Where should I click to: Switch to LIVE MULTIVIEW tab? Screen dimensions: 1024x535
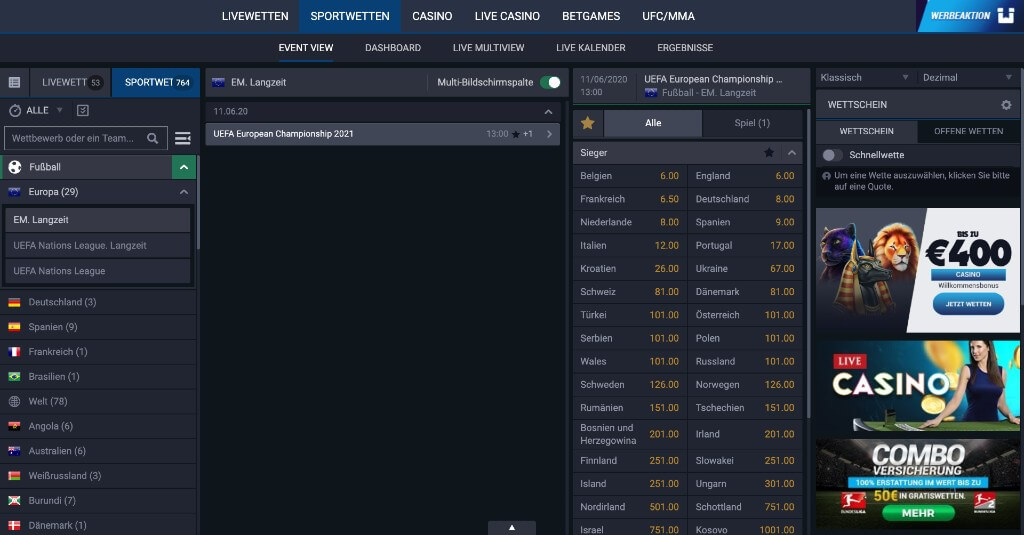[488, 48]
